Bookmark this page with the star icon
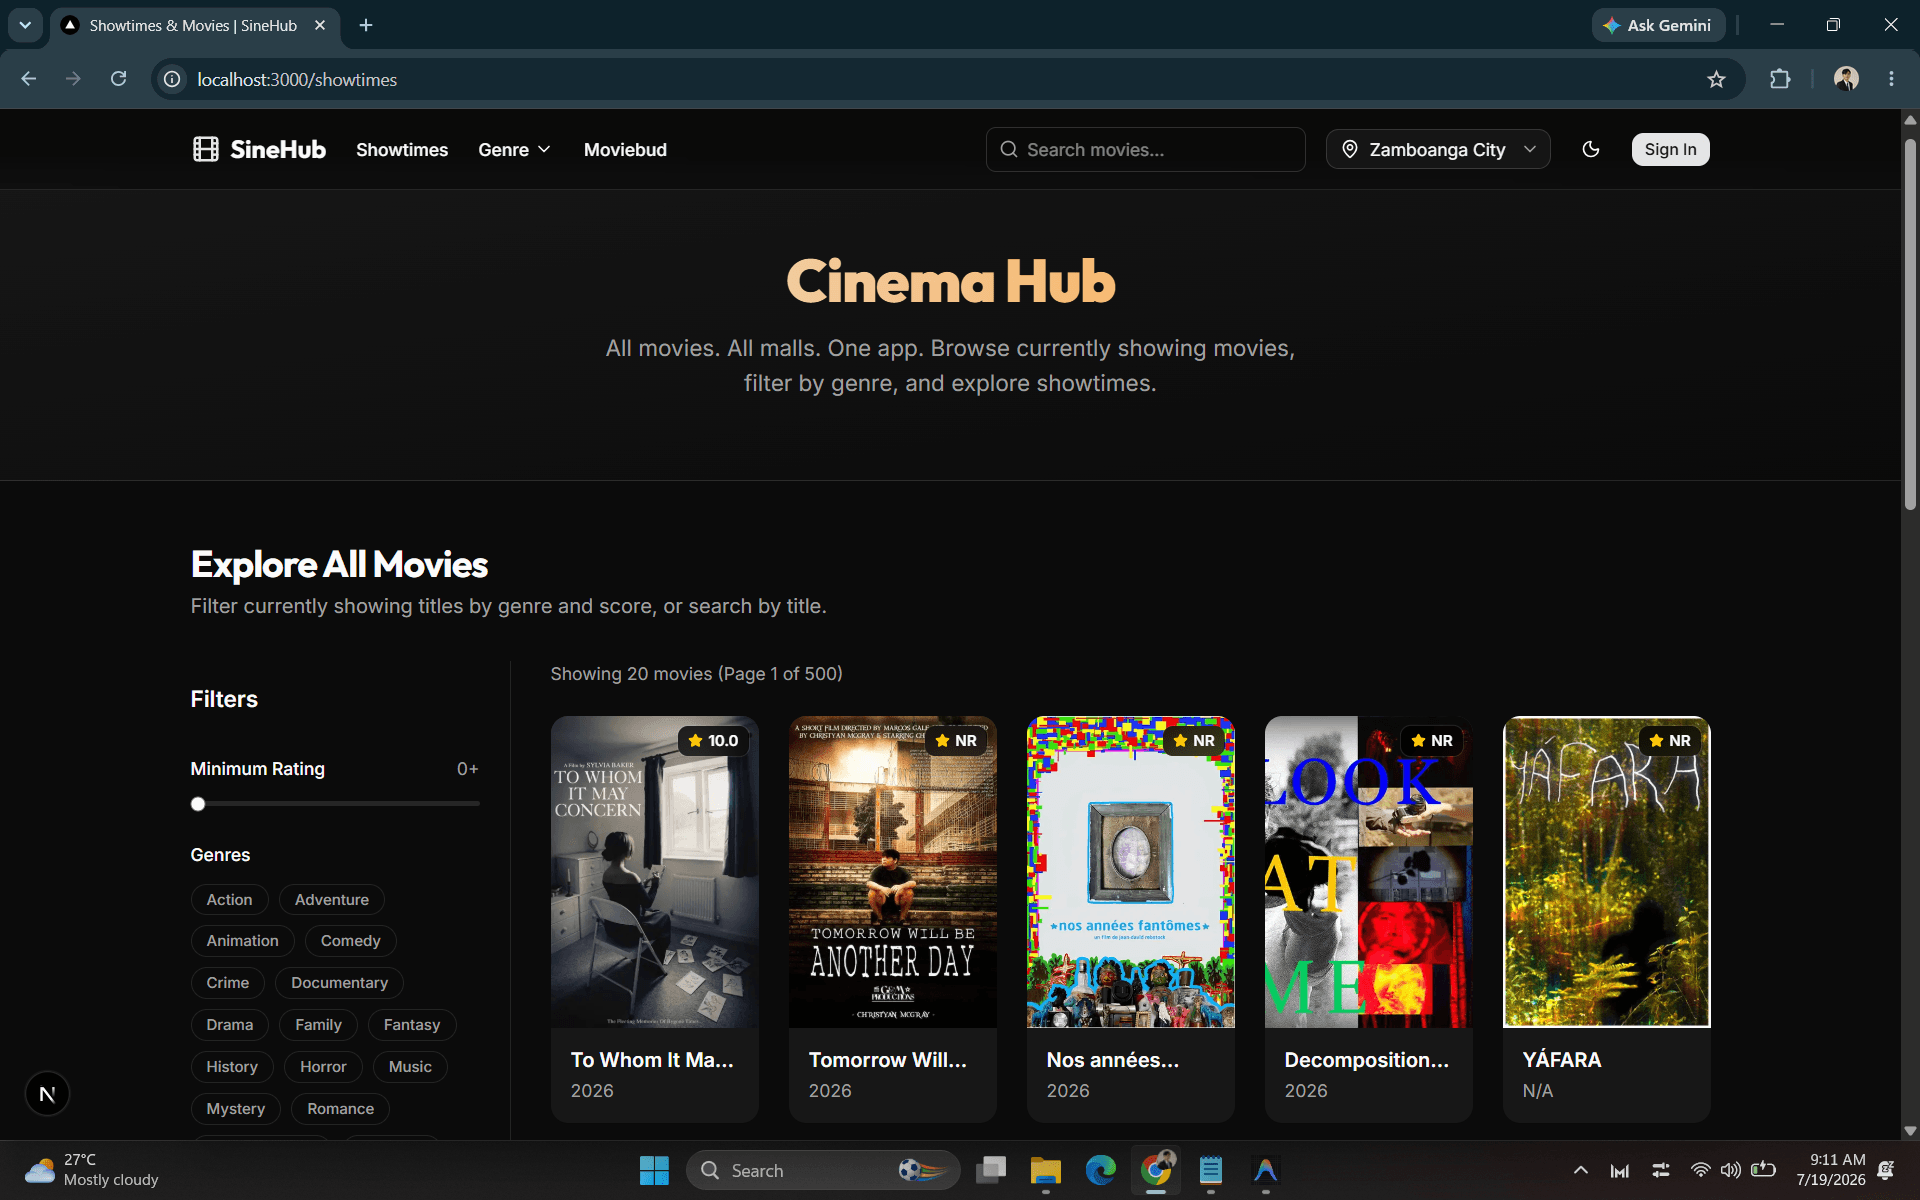Viewport: 1920px width, 1200px height. pyautogui.click(x=1716, y=79)
